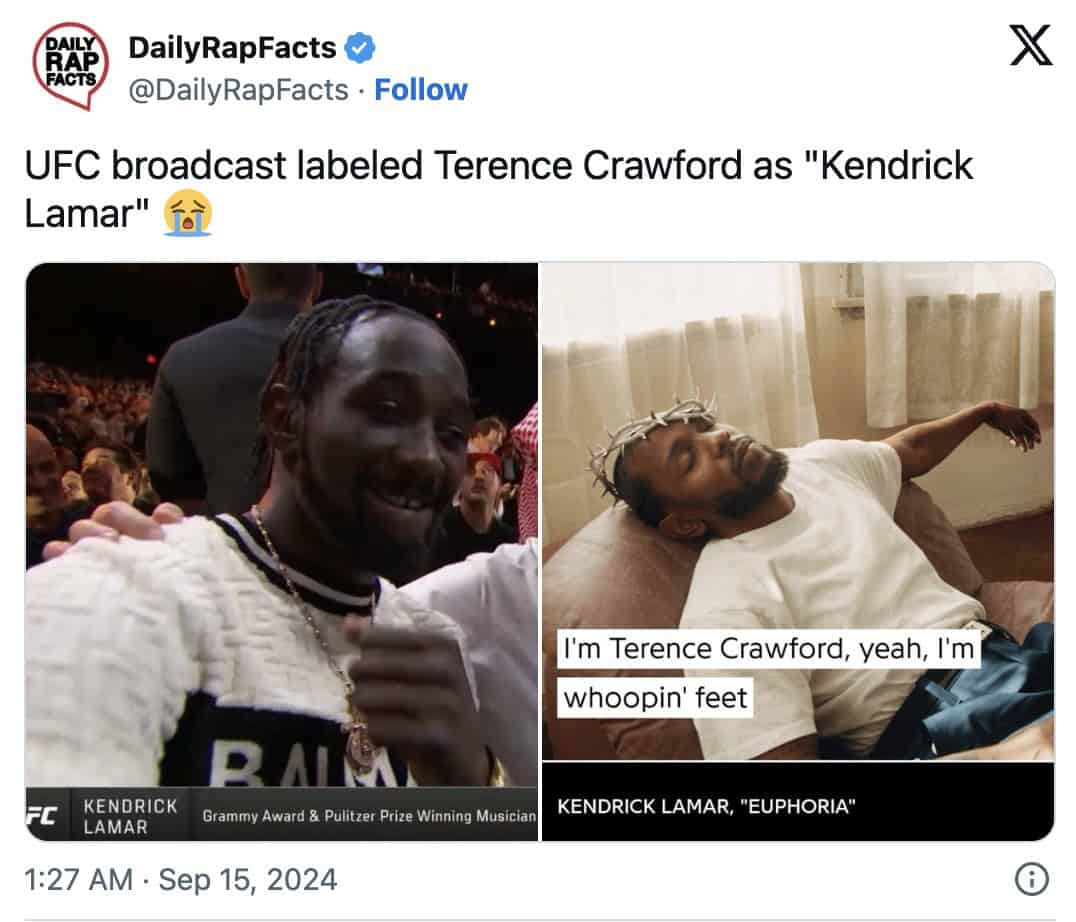This screenshot has width=1076, height=922.
Task: Open the right Euphoria lyric image
Action: [x=798, y=552]
